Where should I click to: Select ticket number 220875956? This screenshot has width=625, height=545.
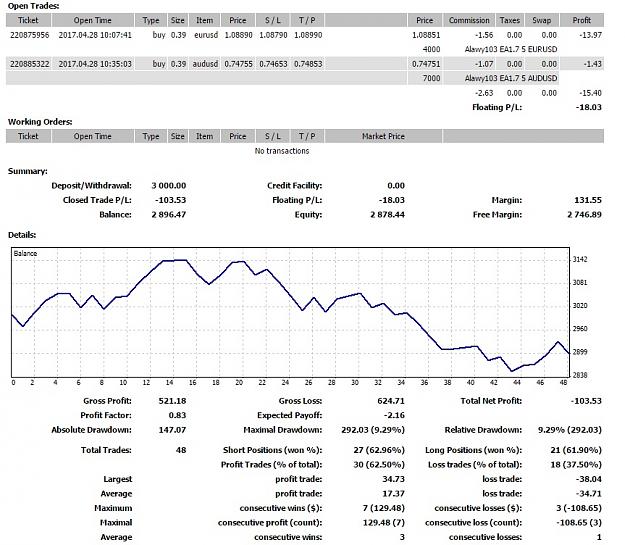click(29, 35)
